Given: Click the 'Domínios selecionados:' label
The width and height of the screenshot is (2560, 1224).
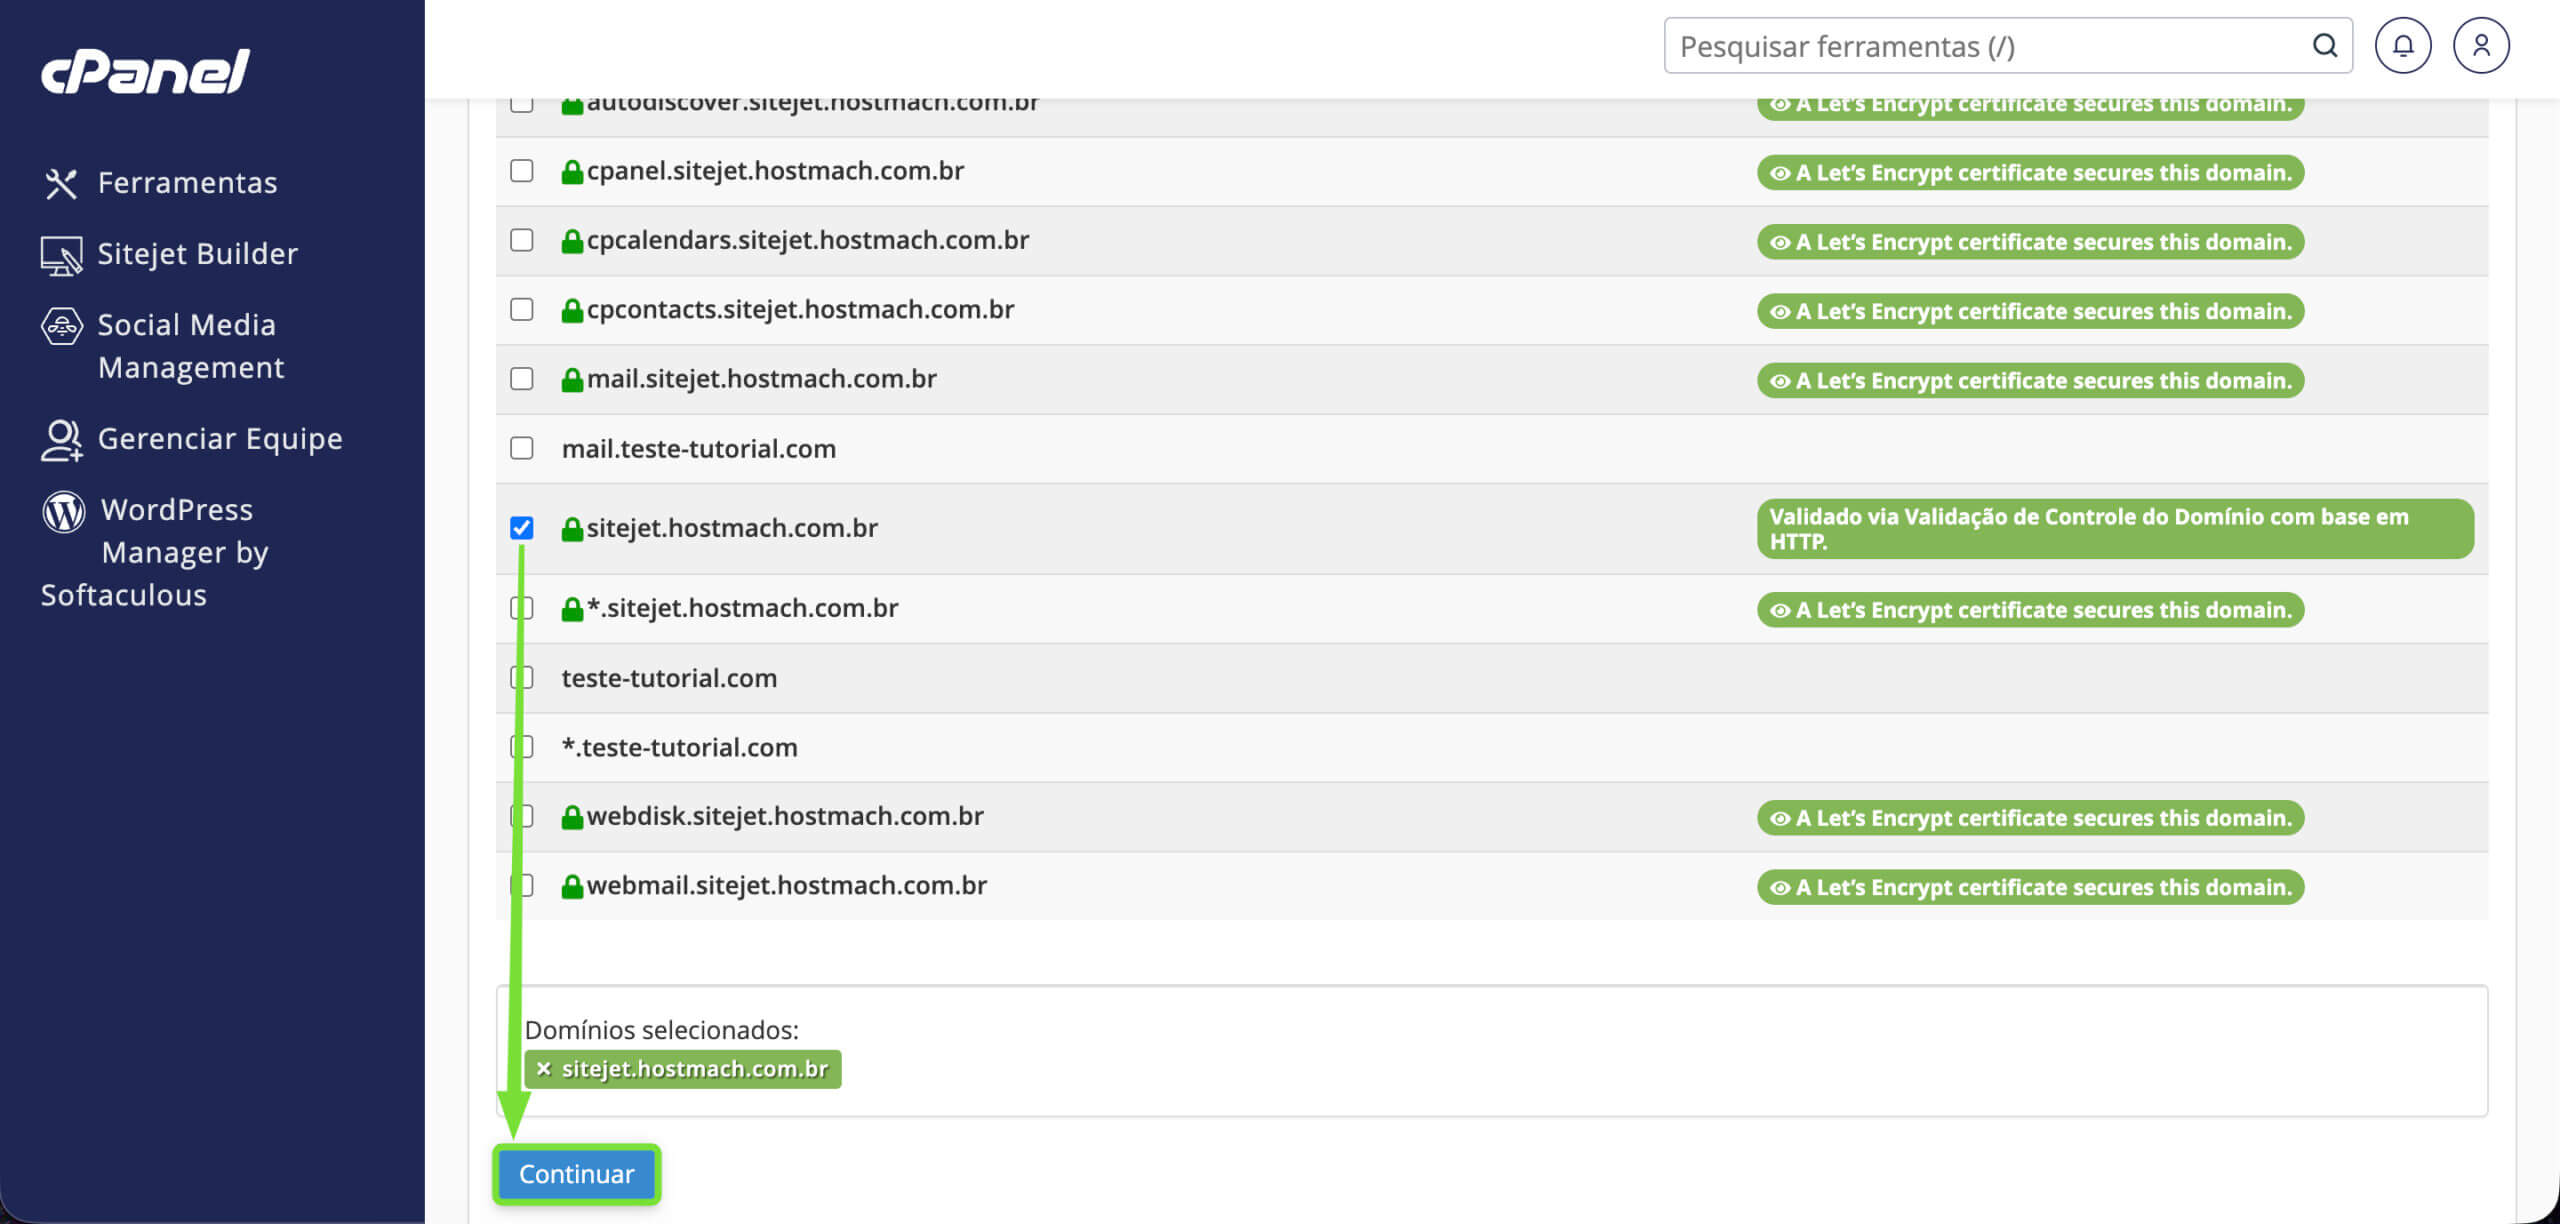Looking at the screenshot, I should pyautogui.click(x=662, y=1030).
